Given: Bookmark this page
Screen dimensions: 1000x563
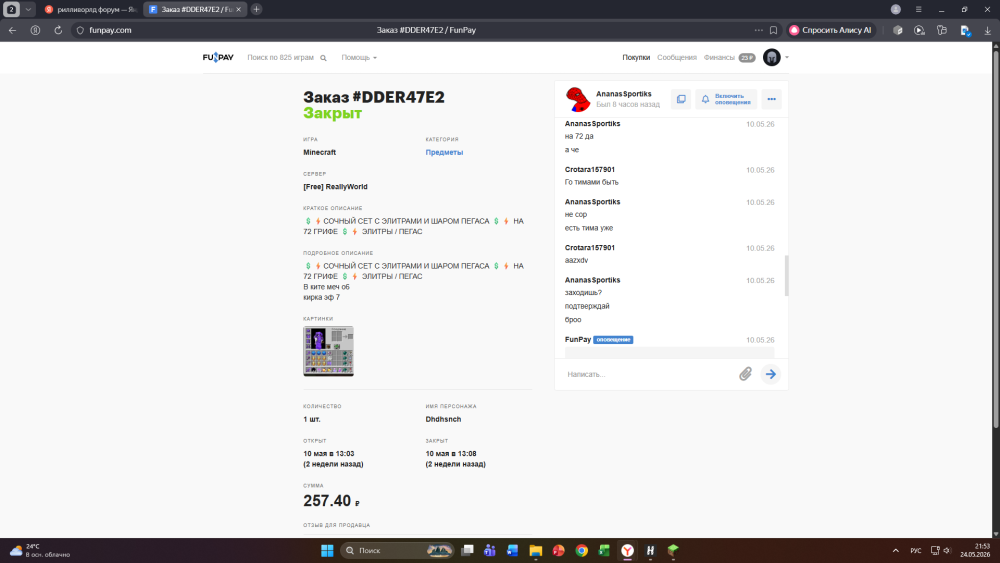Looking at the screenshot, I should pos(774,30).
